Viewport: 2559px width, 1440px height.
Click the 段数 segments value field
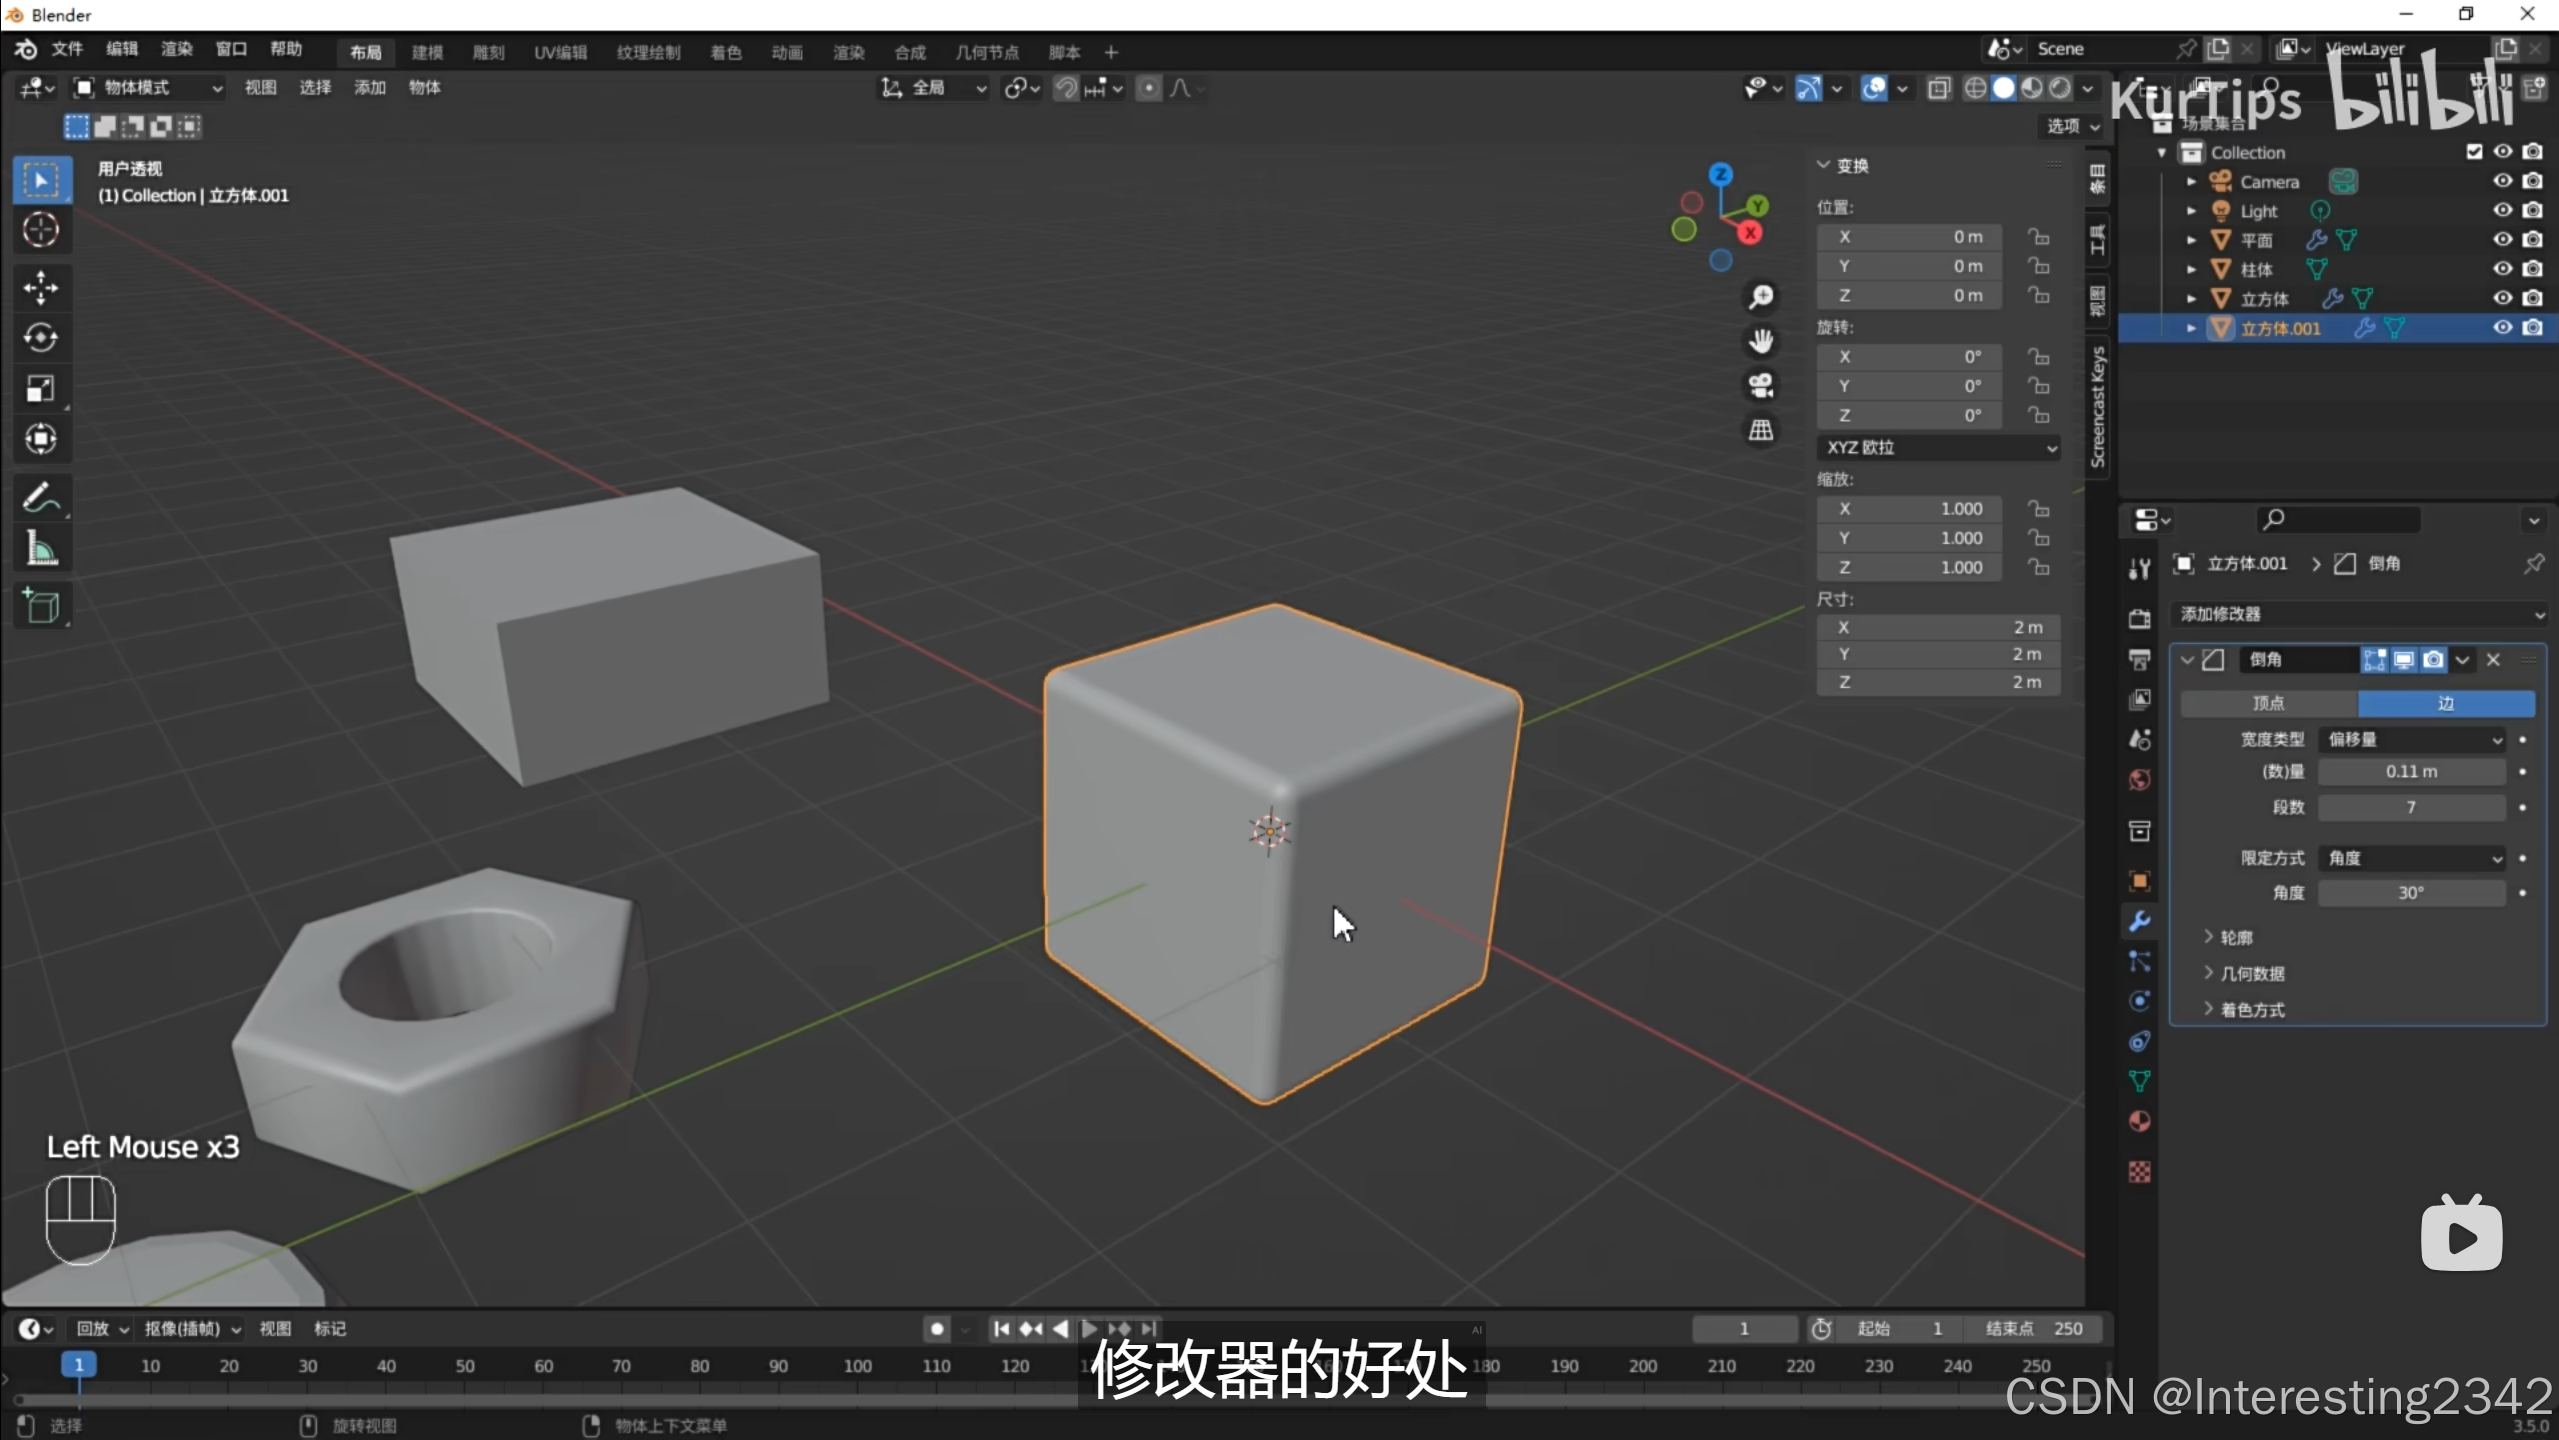pos(2411,807)
